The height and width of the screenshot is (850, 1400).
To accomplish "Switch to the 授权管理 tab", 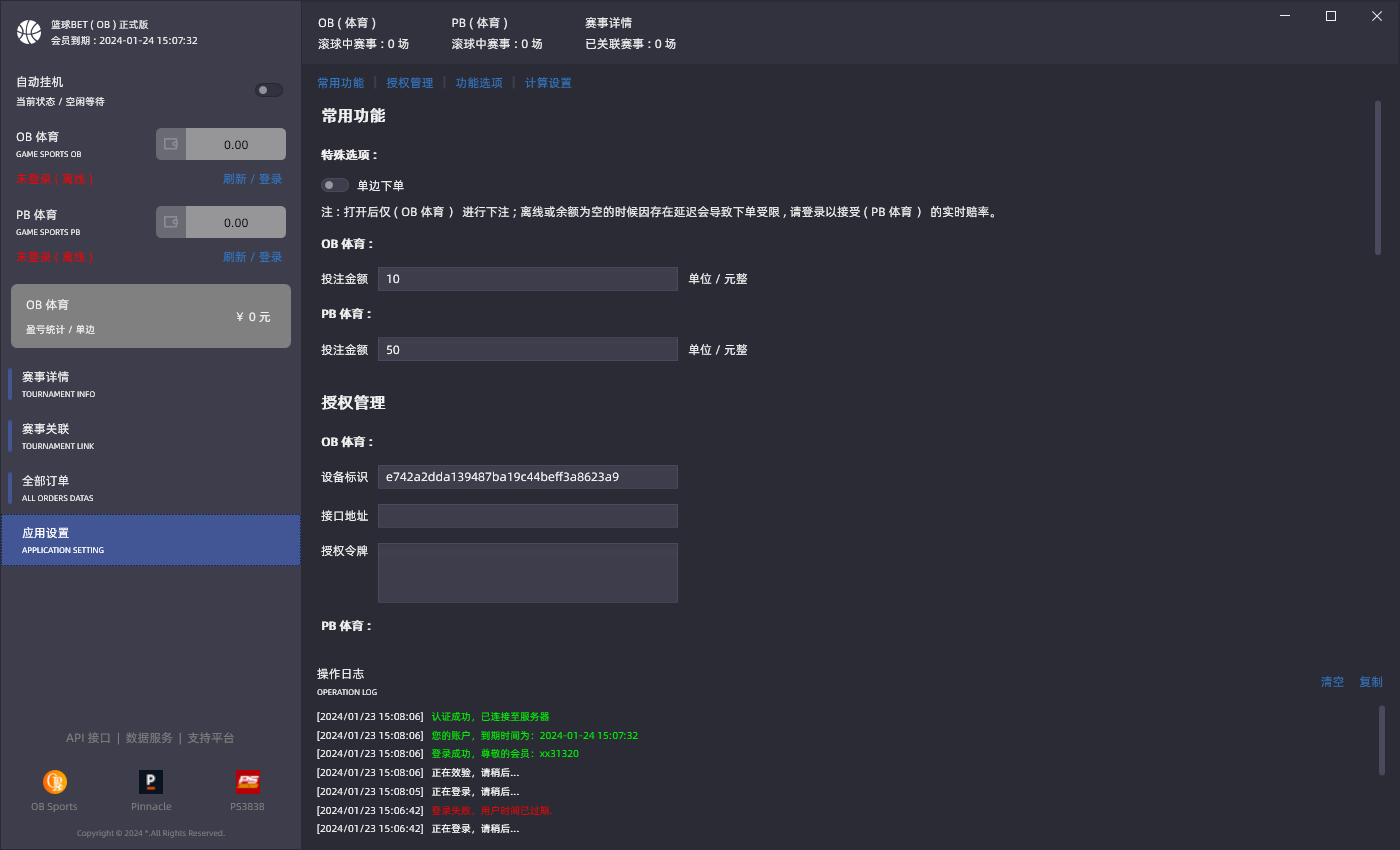I will click(x=409, y=83).
